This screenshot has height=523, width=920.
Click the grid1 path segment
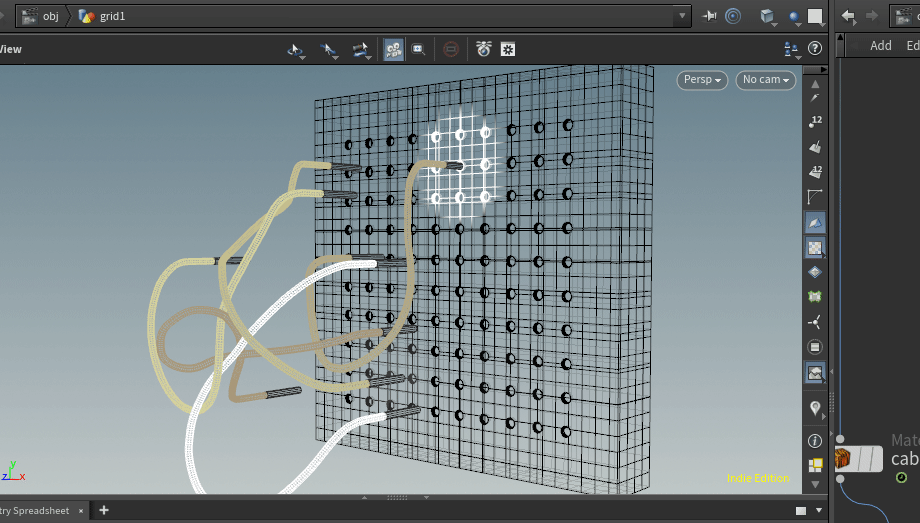(103, 16)
